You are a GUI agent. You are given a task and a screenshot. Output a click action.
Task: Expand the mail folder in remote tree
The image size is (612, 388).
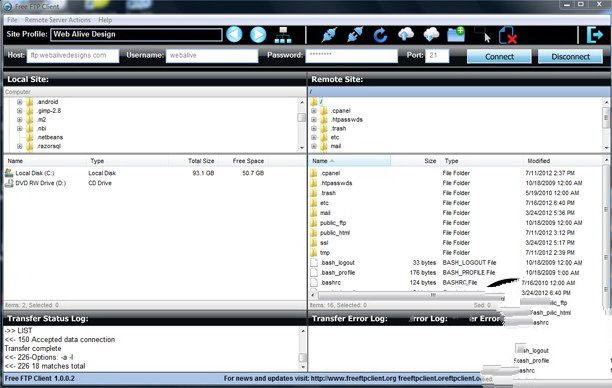click(314, 146)
